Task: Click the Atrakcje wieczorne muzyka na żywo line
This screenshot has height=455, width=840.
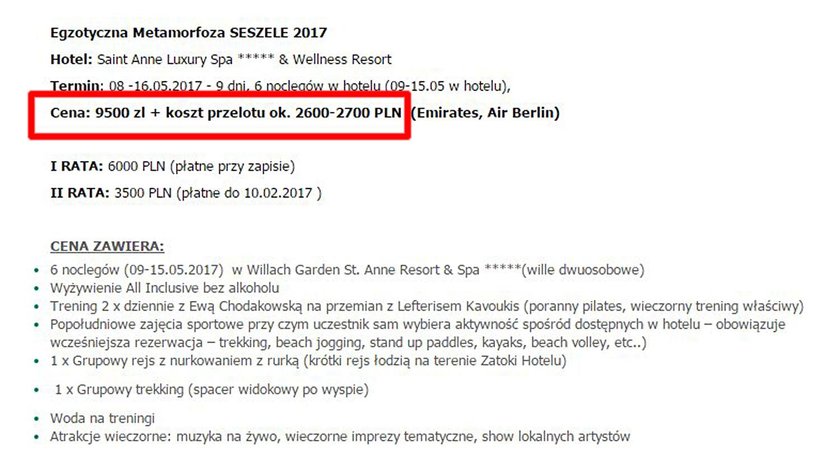Action: [340, 436]
